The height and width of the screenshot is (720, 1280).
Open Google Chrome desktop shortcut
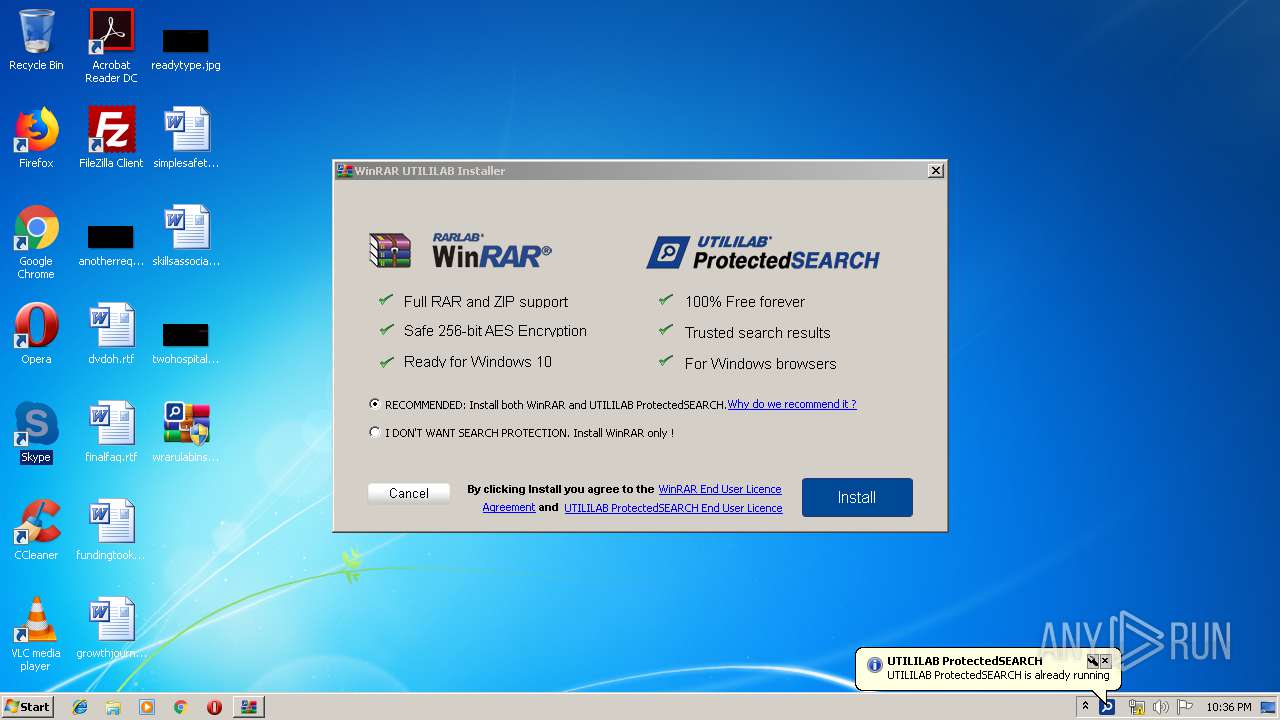pos(36,242)
